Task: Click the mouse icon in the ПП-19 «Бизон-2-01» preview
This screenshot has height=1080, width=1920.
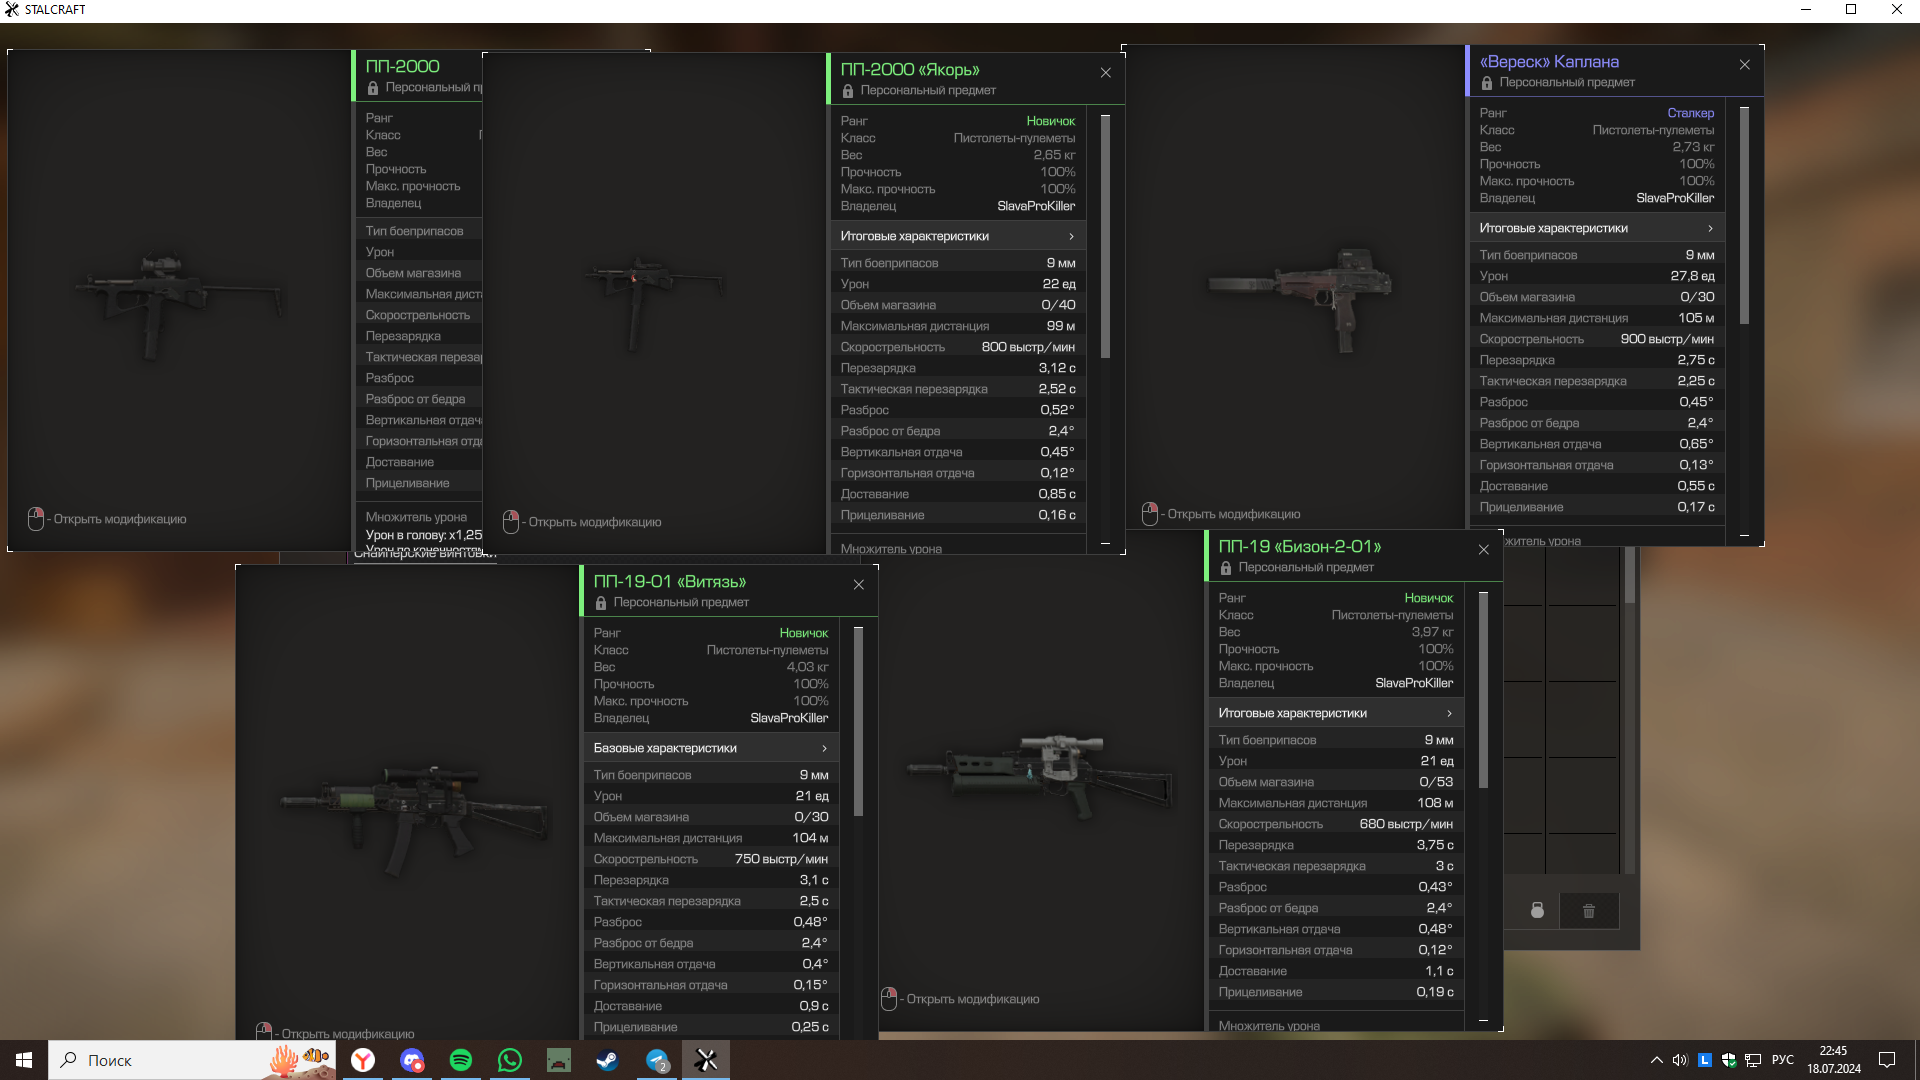Action: pos(889,999)
